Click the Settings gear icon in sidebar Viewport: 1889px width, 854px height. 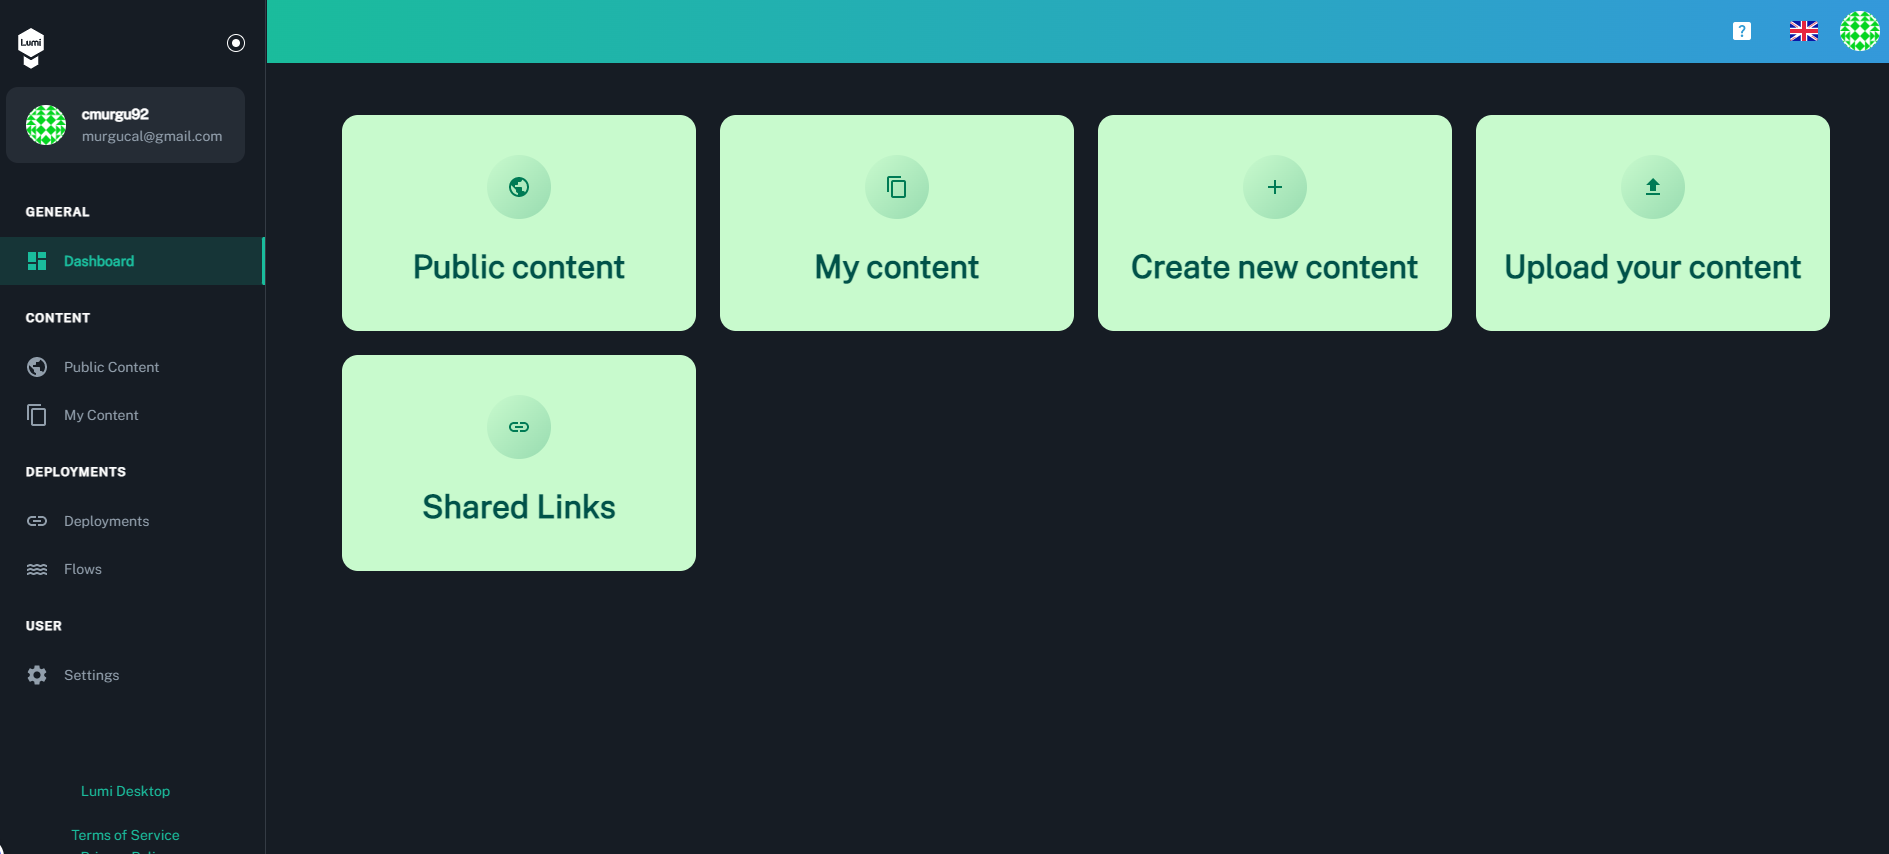37,675
